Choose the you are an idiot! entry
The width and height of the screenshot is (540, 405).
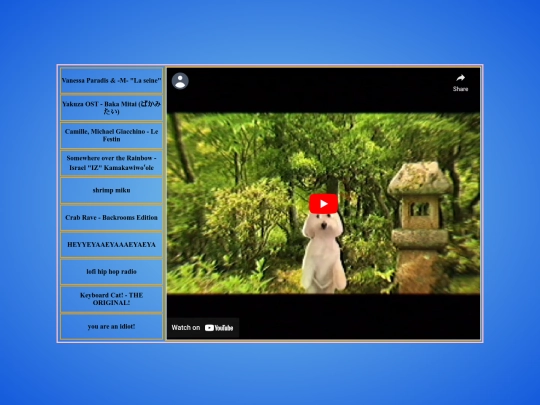pos(112,326)
